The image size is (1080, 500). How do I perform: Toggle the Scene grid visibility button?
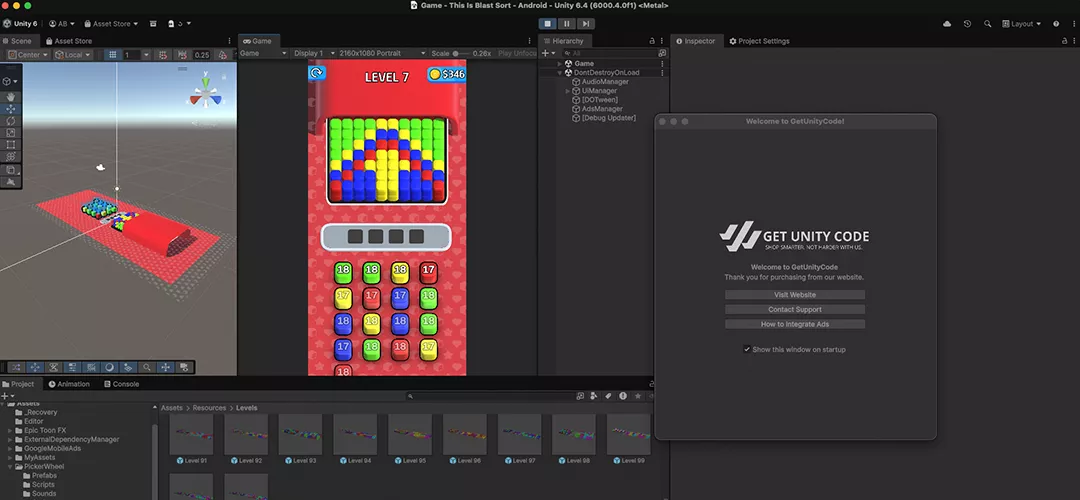114,55
